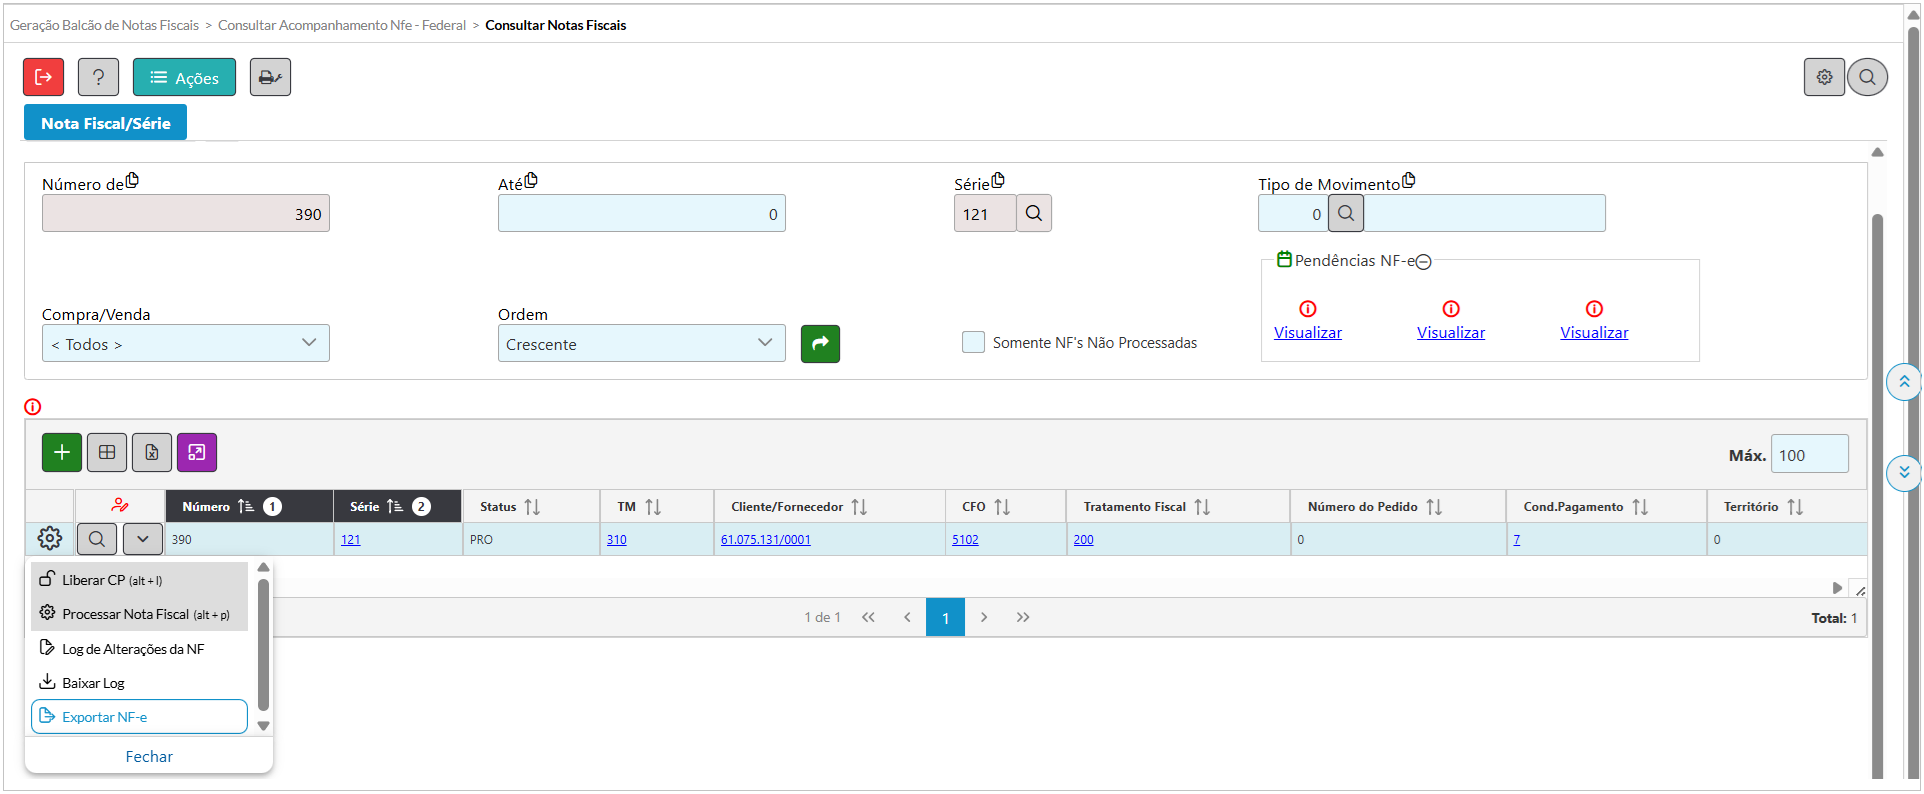1924x794 pixels.
Task: Open the Ações button
Action: pyautogui.click(x=184, y=77)
